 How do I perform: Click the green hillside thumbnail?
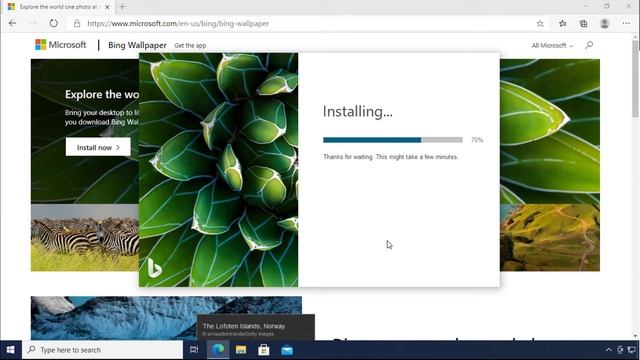click(x=550, y=238)
